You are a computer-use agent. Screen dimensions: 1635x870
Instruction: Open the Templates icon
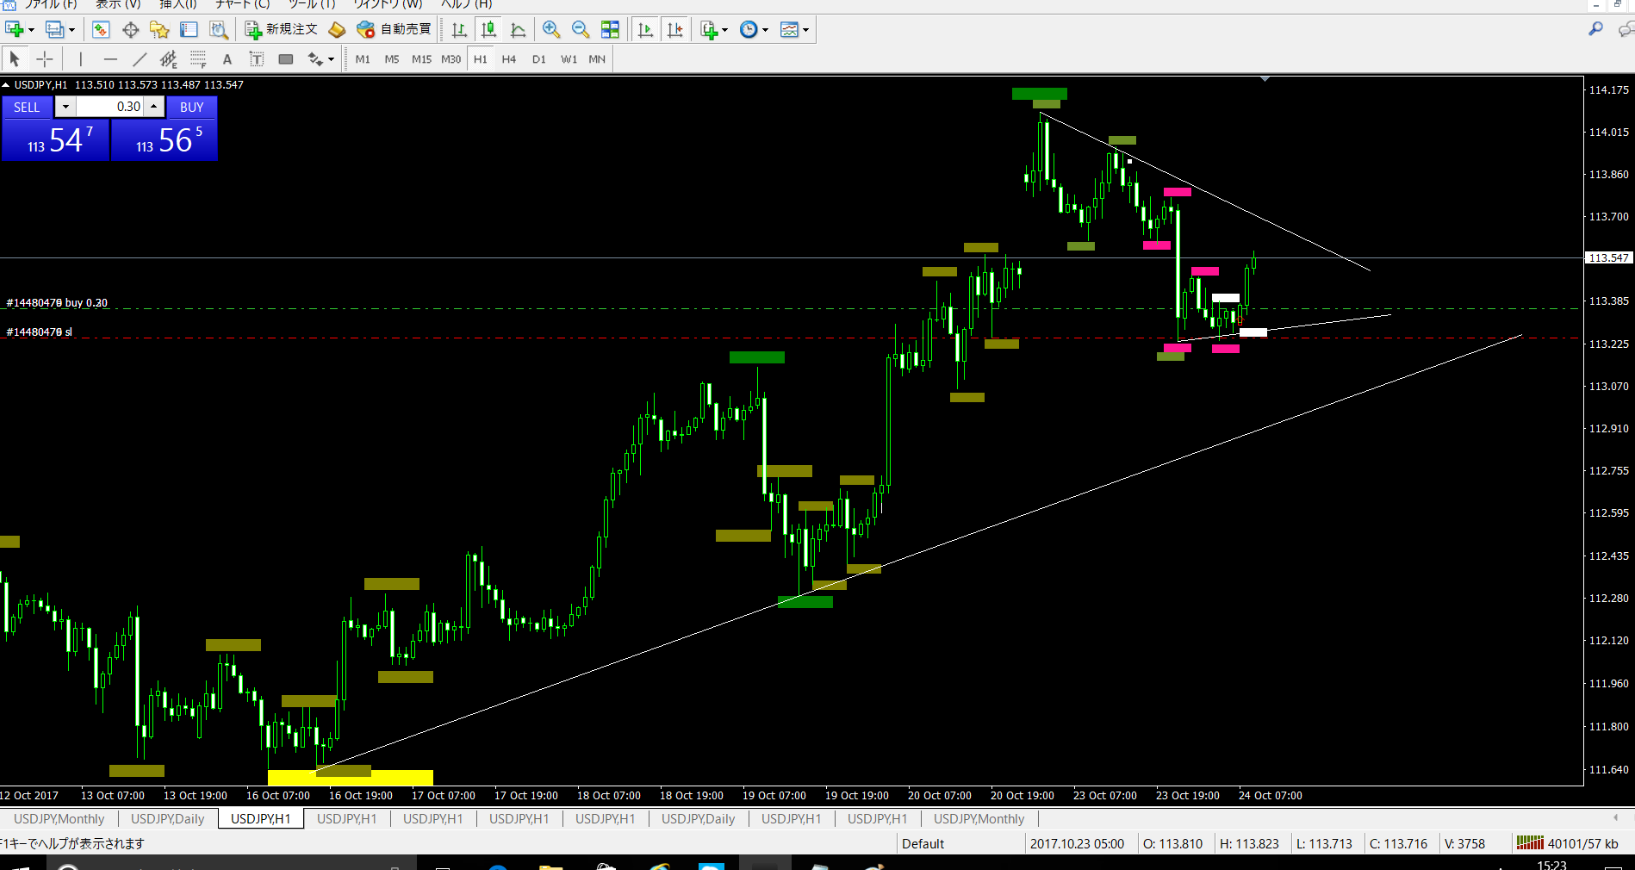(789, 30)
